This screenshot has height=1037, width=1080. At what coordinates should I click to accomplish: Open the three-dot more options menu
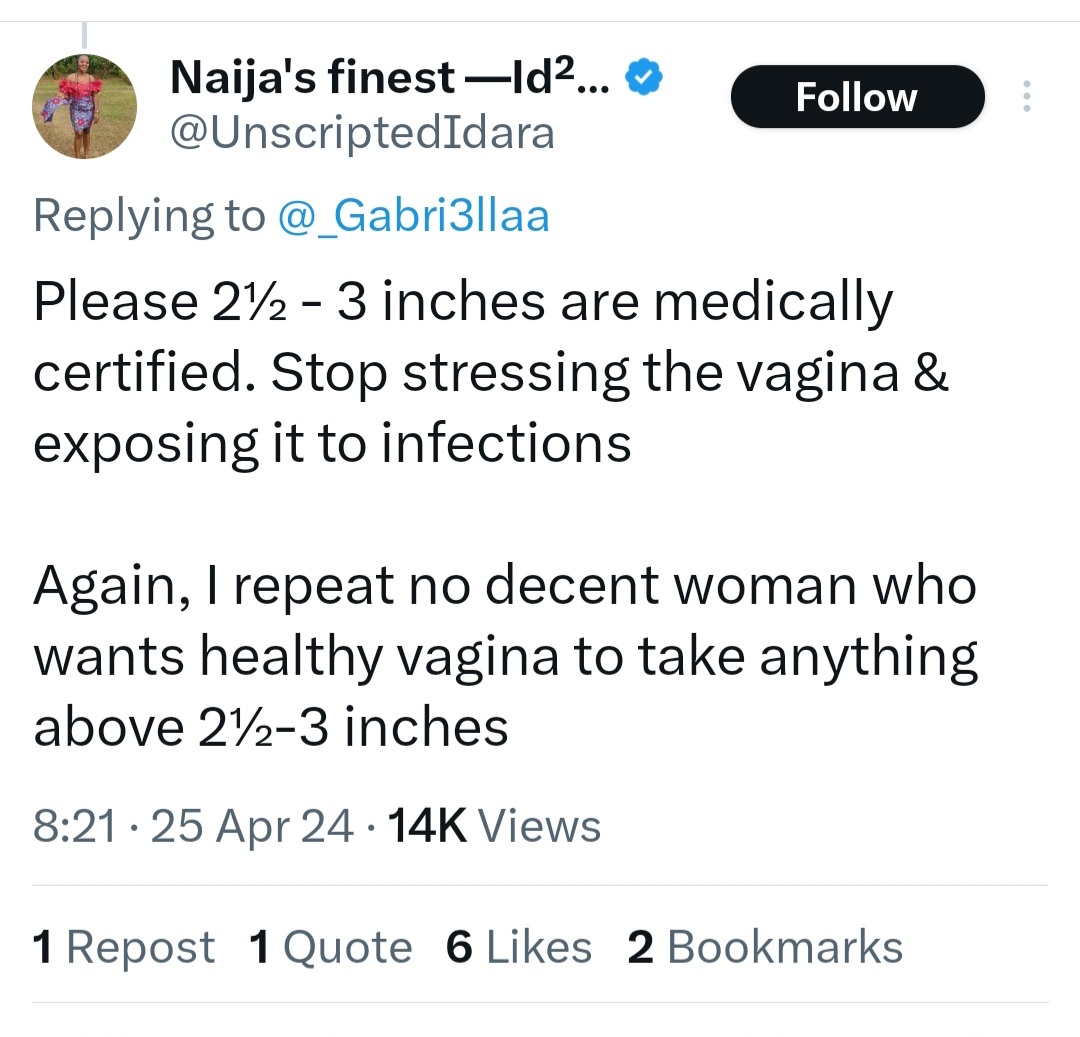1027,97
